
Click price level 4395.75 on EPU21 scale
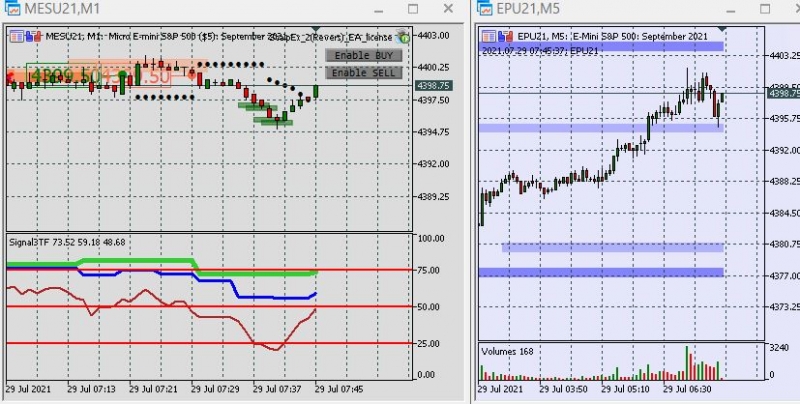[x=784, y=119]
